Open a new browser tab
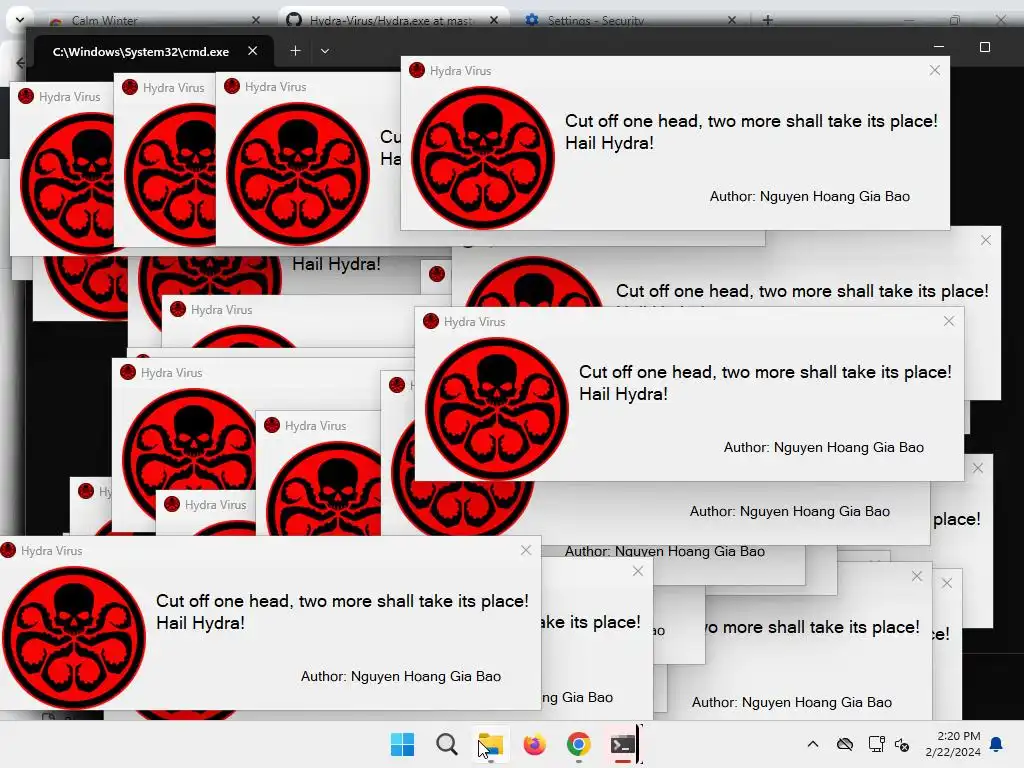The width and height of the screenshot is (1024, 768). pyautogui.click(x=768, y=20)
